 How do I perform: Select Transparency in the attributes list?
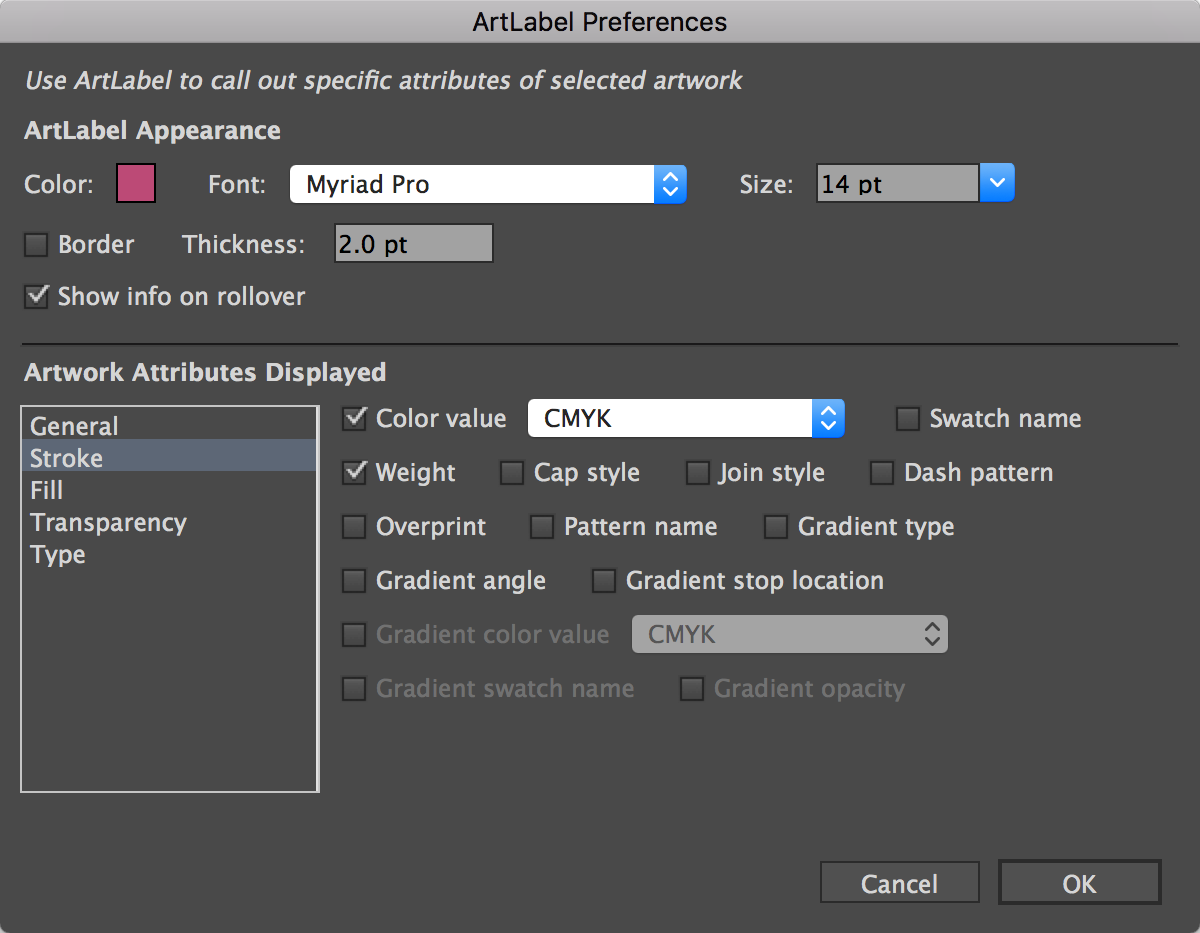[169, 522]
